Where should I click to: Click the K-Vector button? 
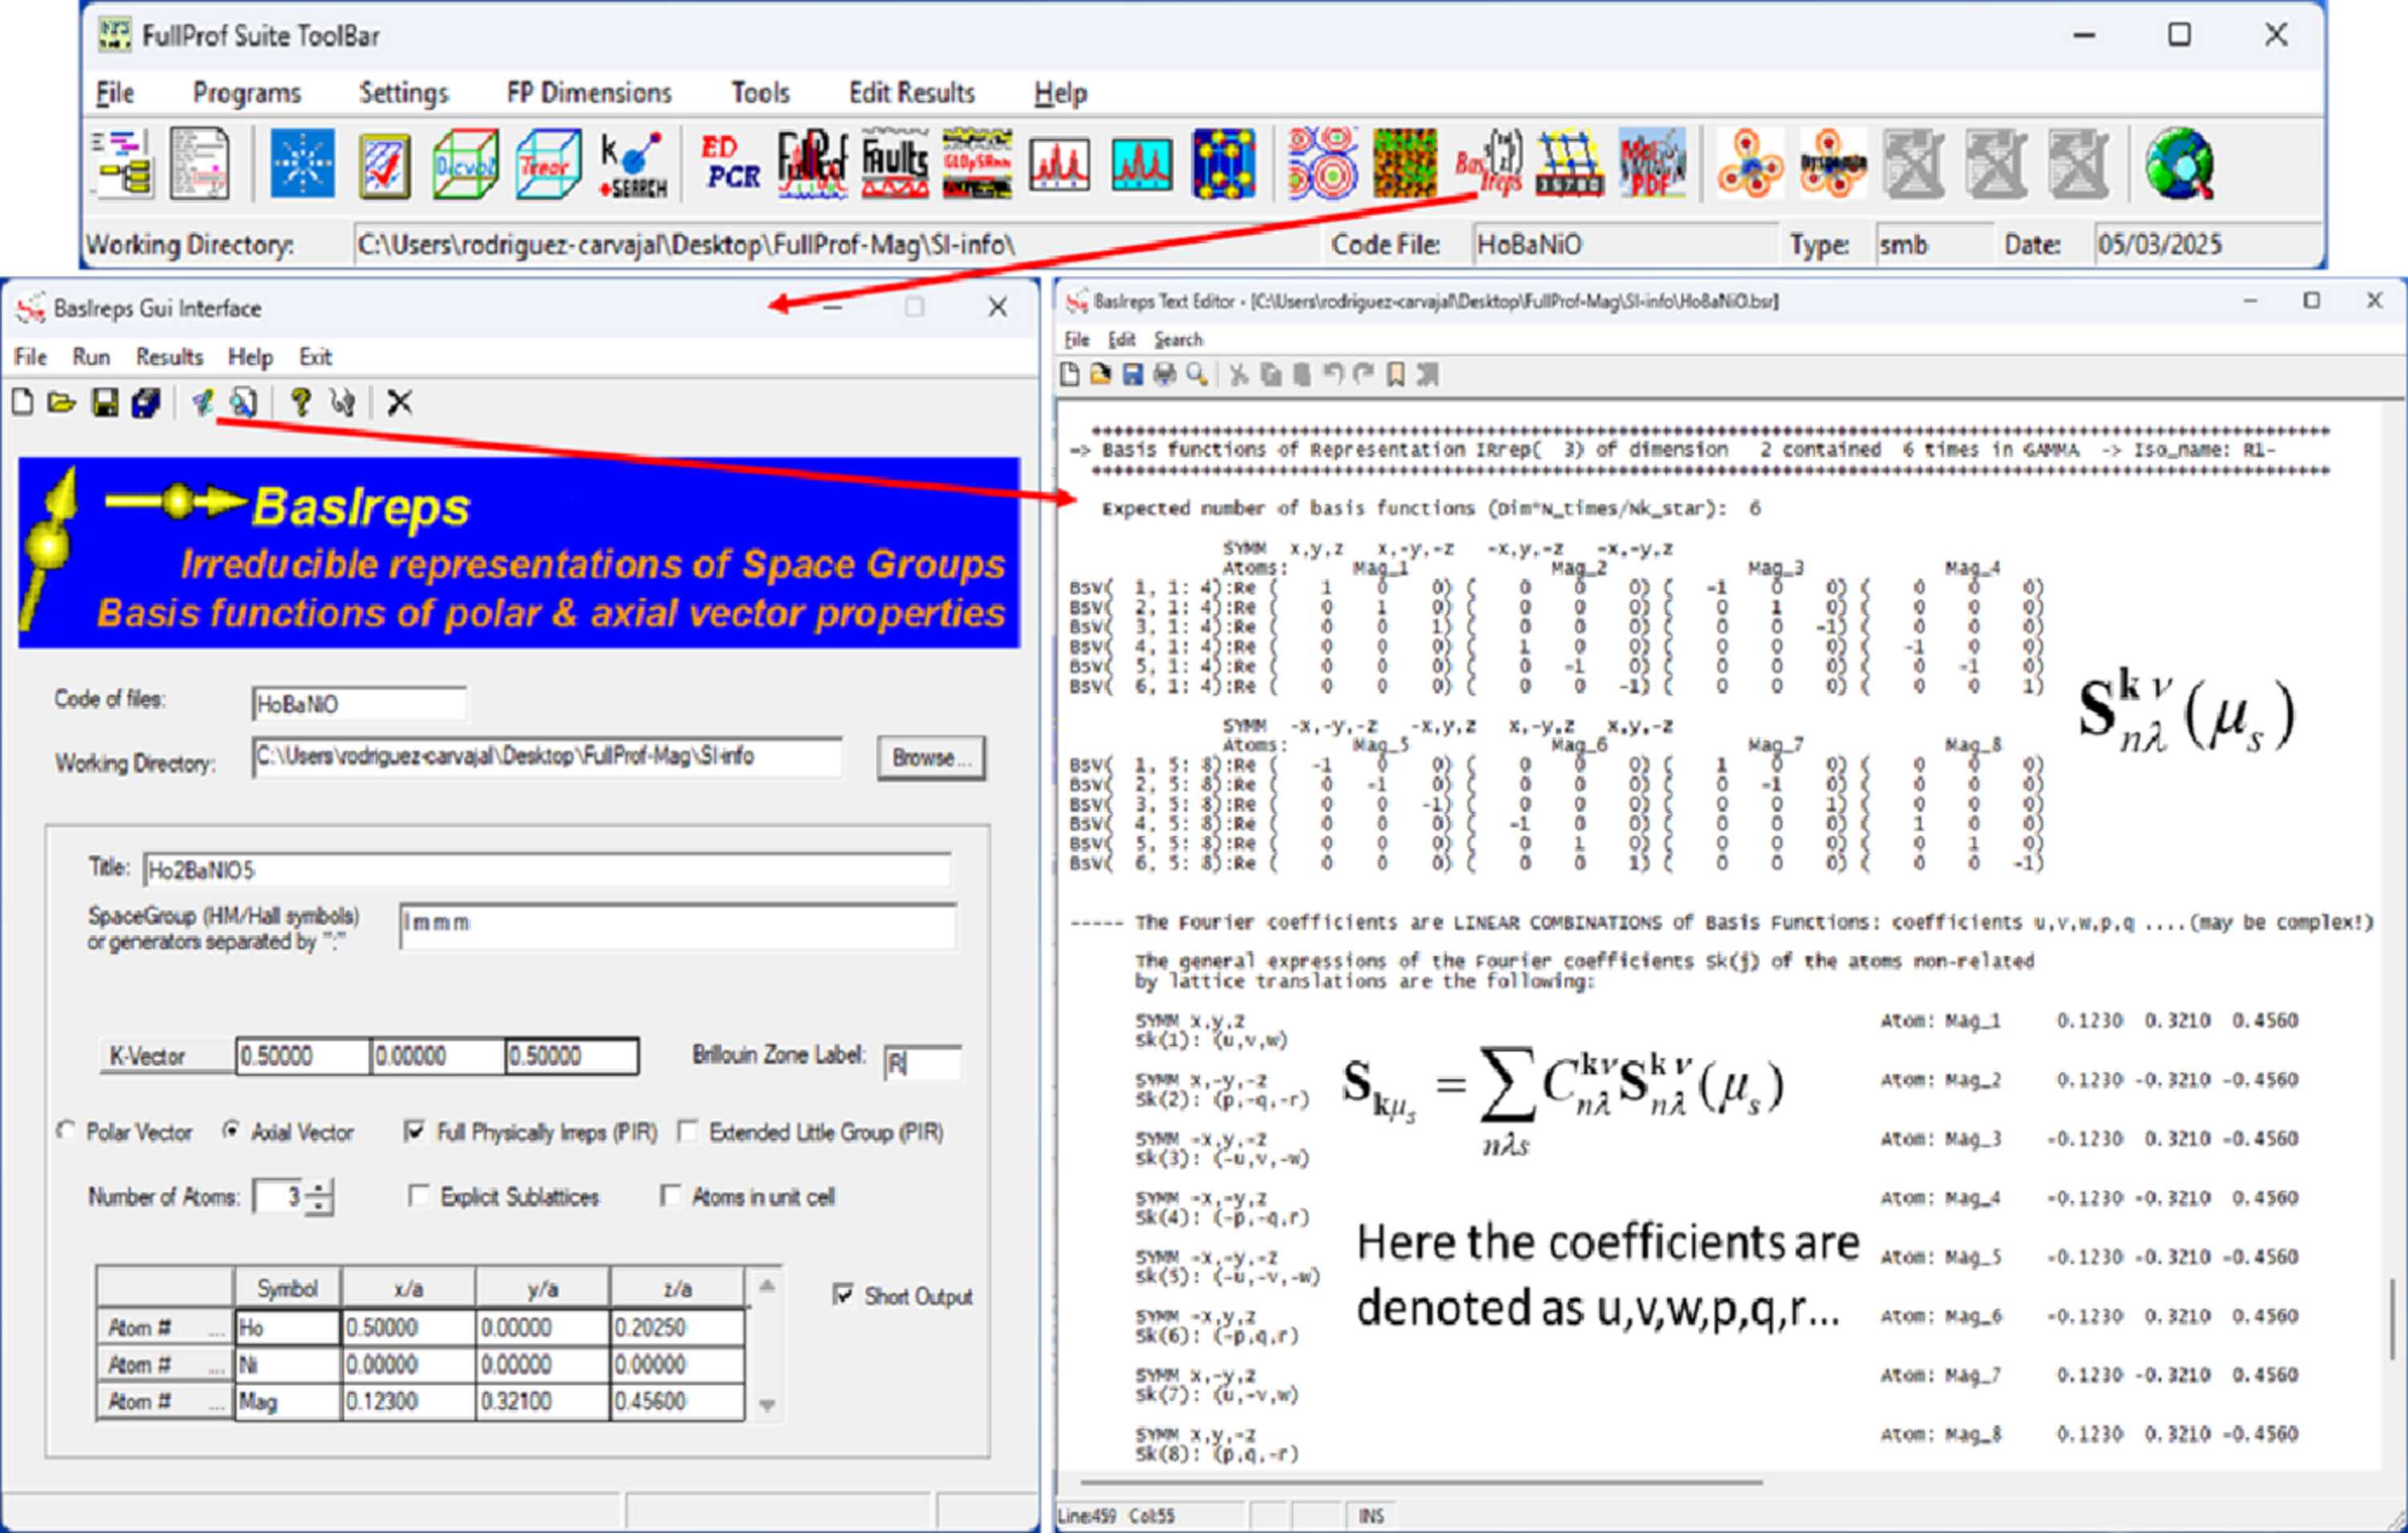pos(166,1056)
